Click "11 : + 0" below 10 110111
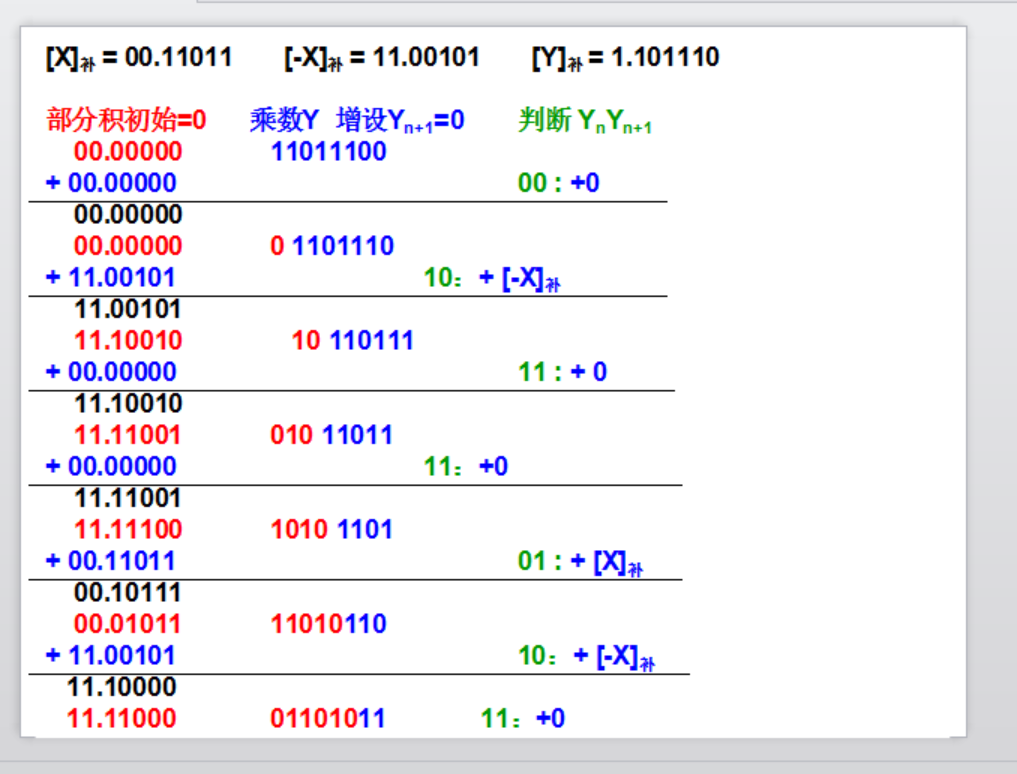 [562, 372]
